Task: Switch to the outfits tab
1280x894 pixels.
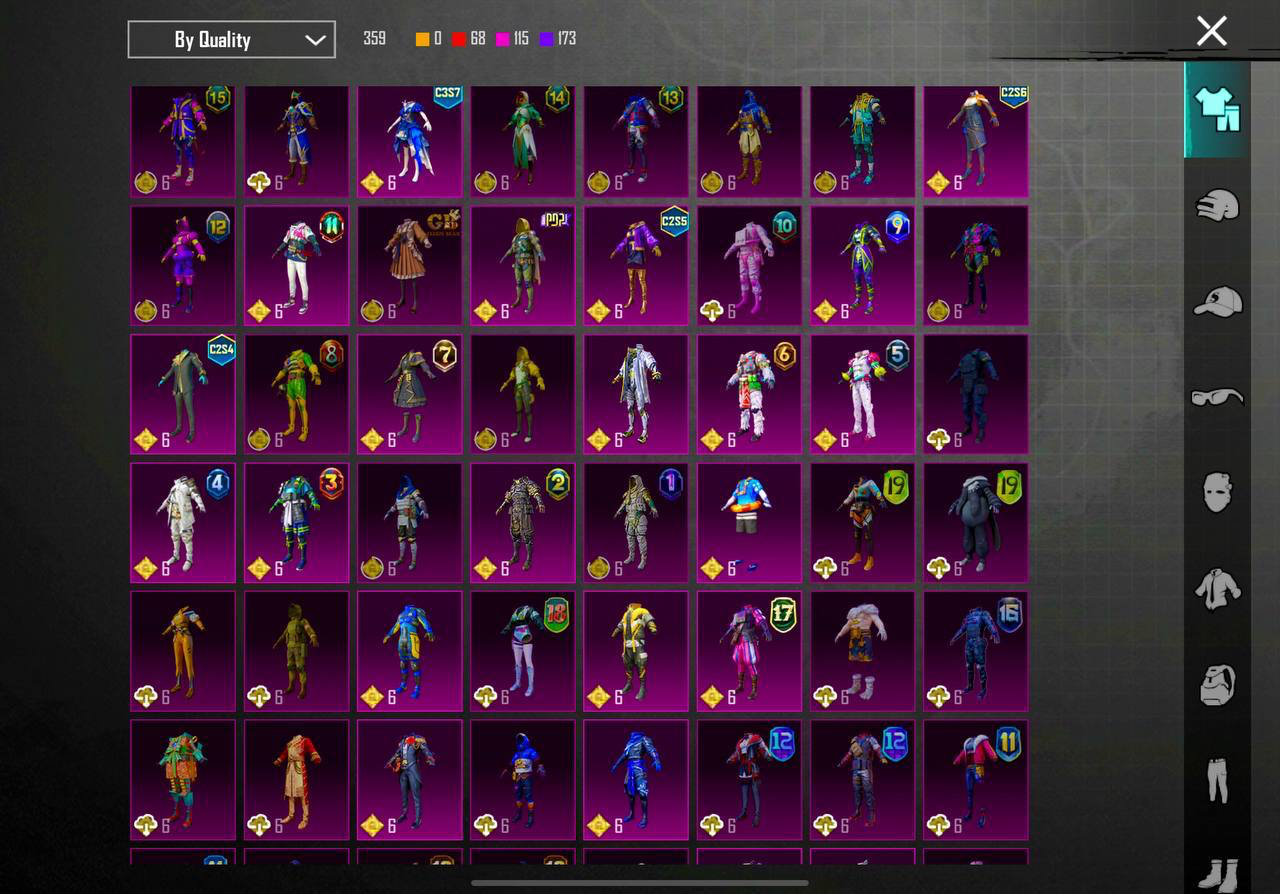Action: pos(1215,110)
